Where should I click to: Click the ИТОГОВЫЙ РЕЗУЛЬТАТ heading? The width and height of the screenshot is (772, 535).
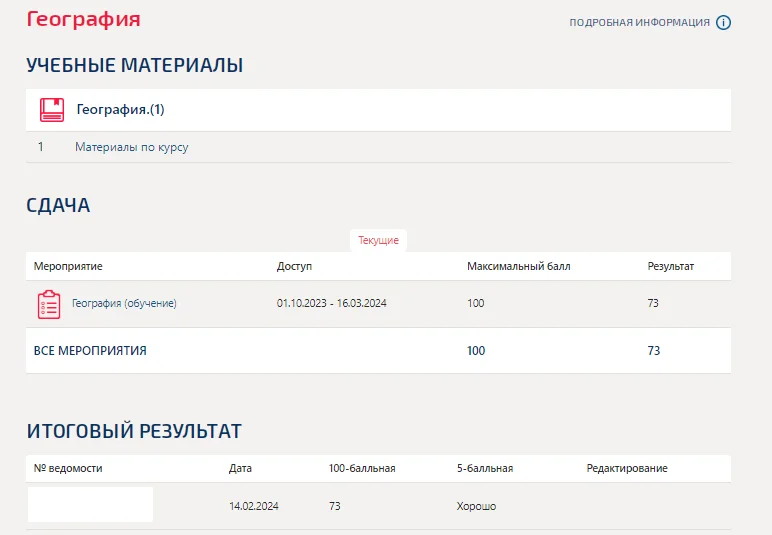pos(134,431)
